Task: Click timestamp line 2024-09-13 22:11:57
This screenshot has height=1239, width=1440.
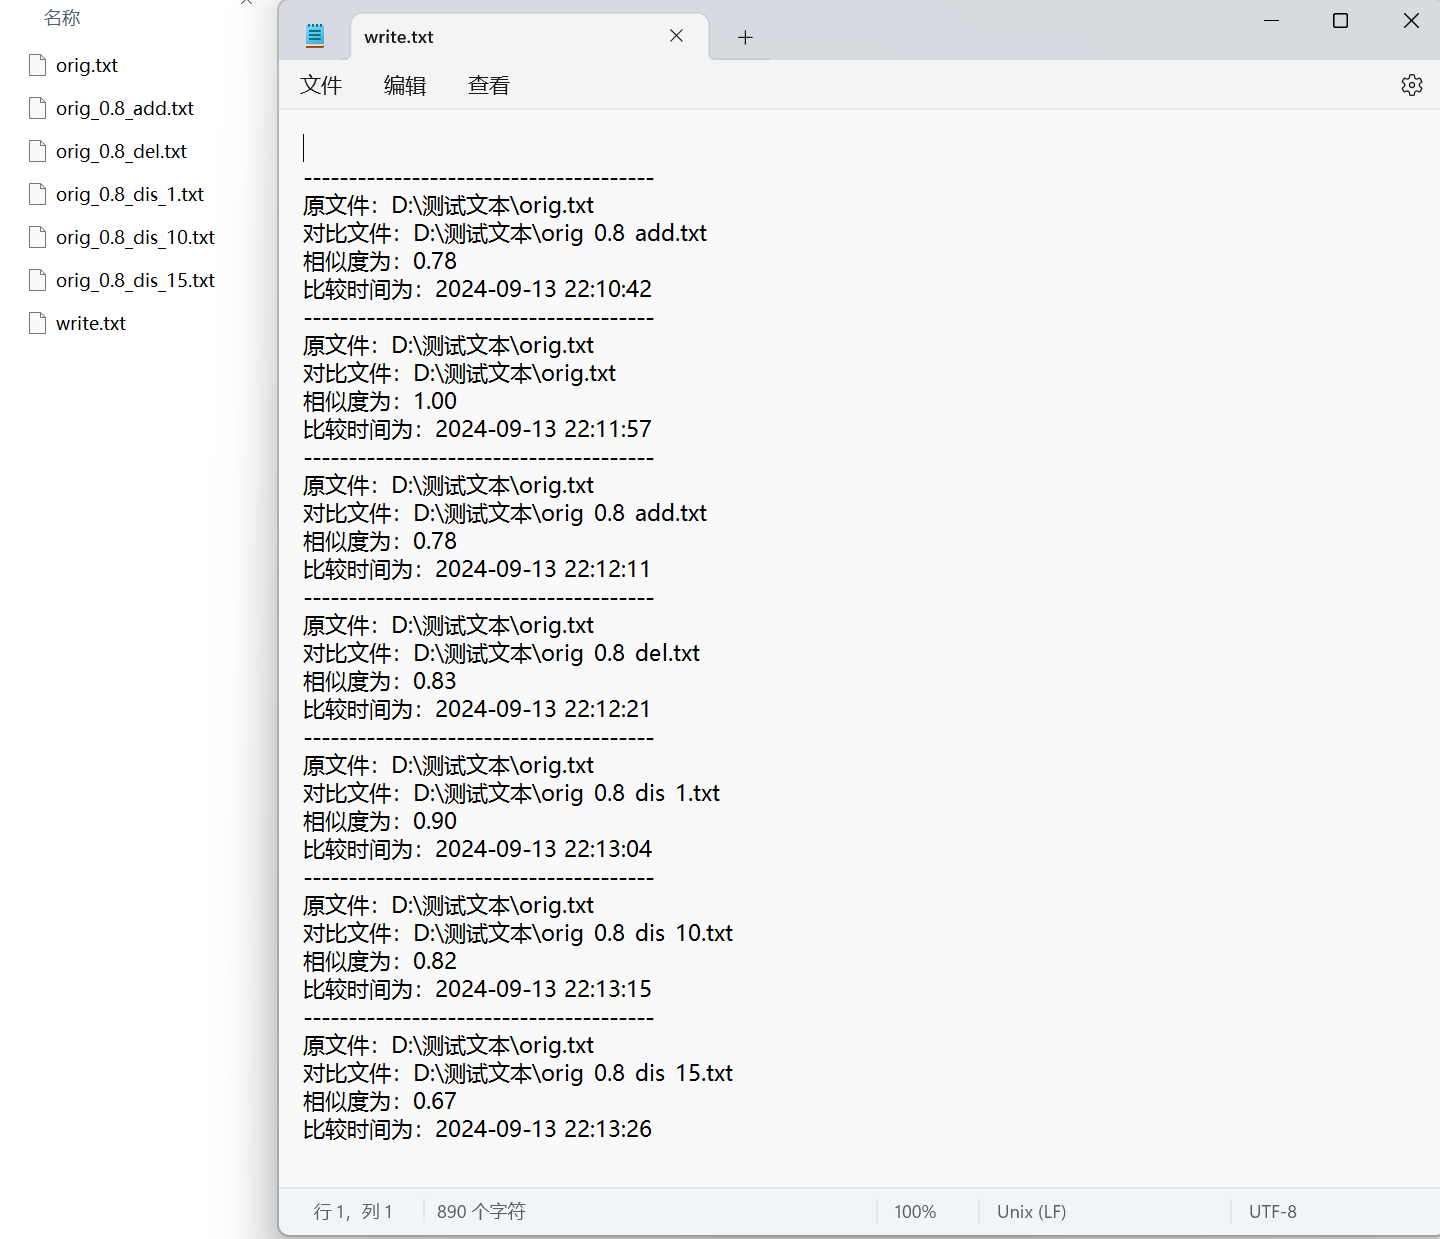Action: pos(477,429)
